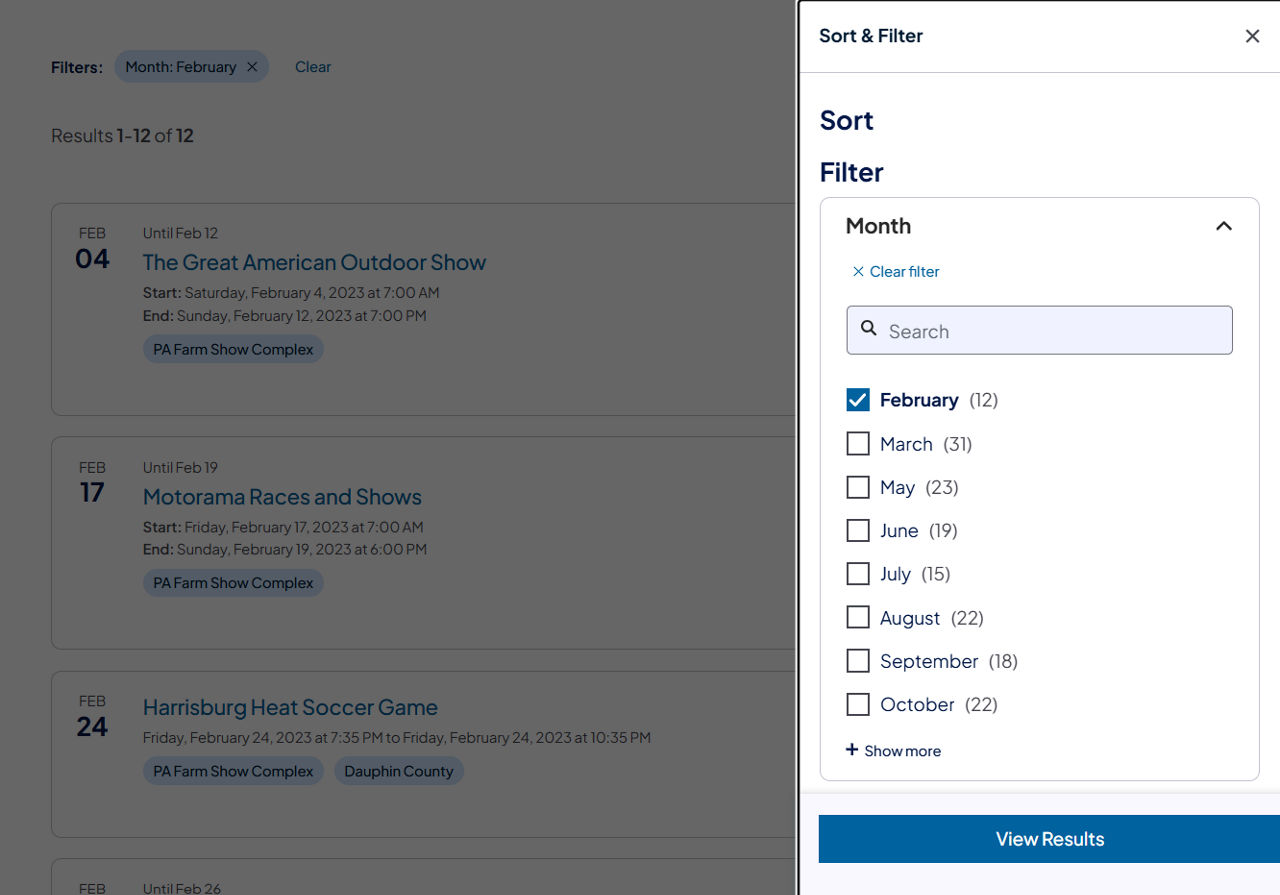Viewport: 1280px width, 895px height.
Task: Remove the Month: February filter chip
Action: [252, 67]
